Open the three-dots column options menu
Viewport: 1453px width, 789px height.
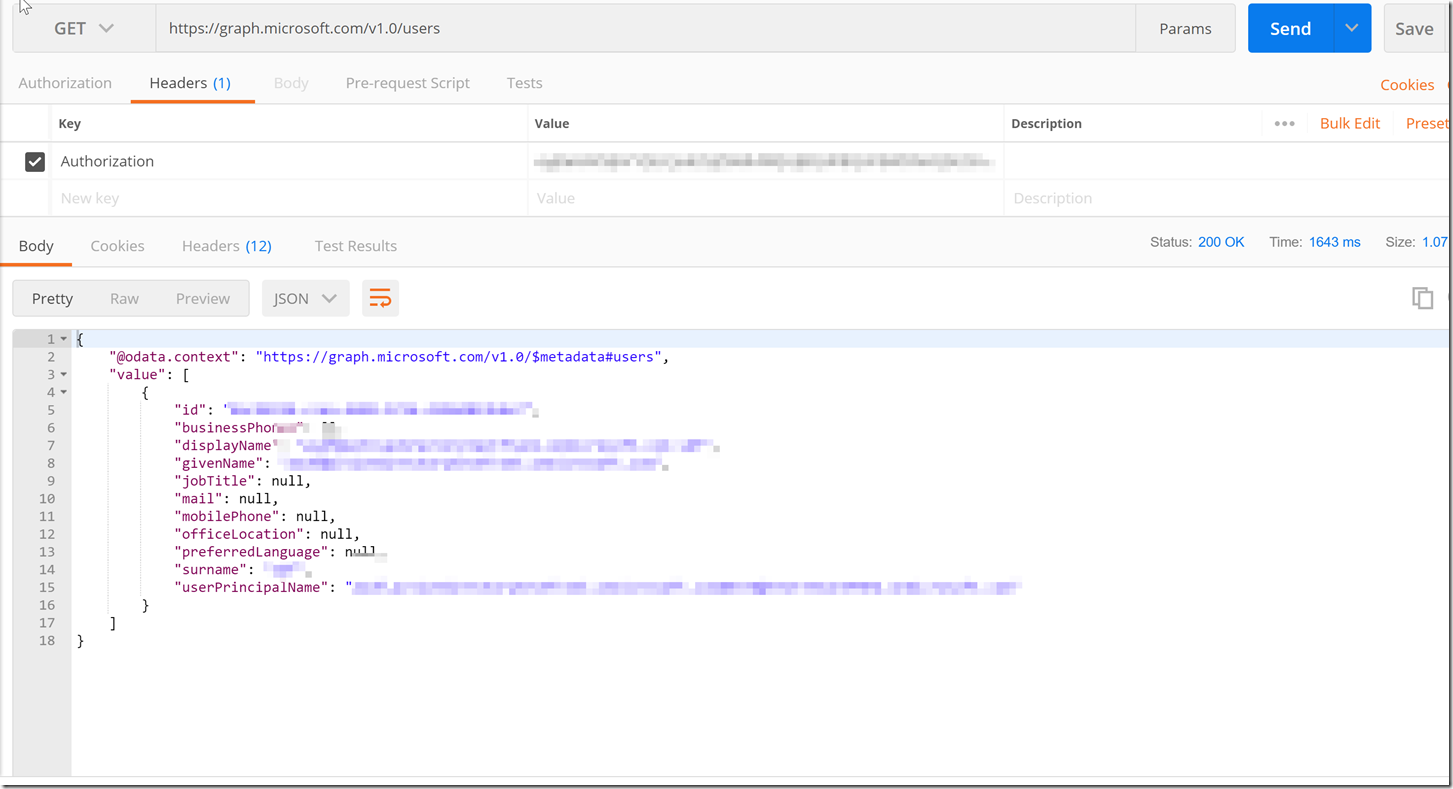click(1285, 123)
